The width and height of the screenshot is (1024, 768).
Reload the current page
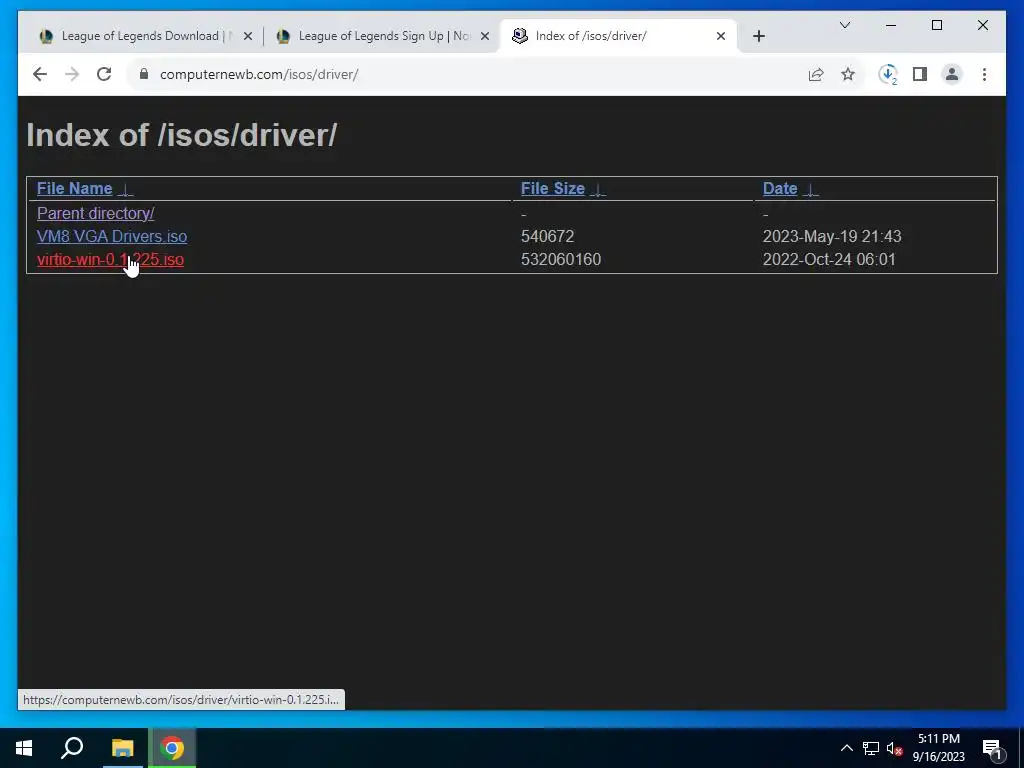[x=104, y=74]
